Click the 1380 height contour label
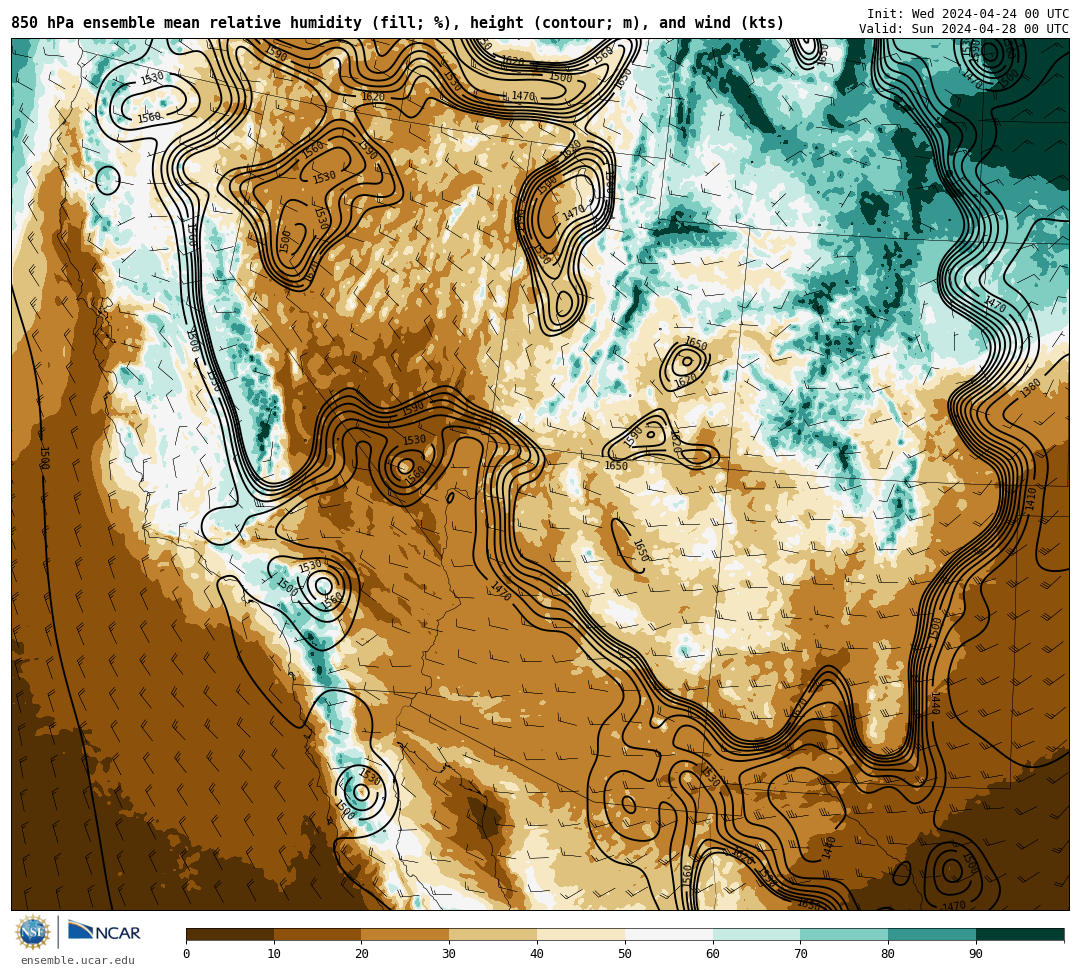 pos(1031,388)
